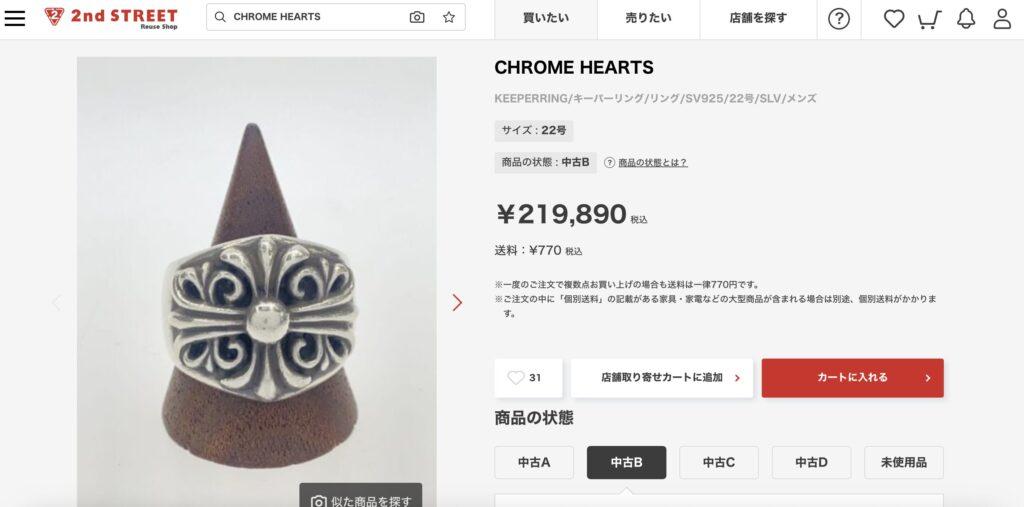
Task: Open the 売りたい tab
Action: (648, 19)
